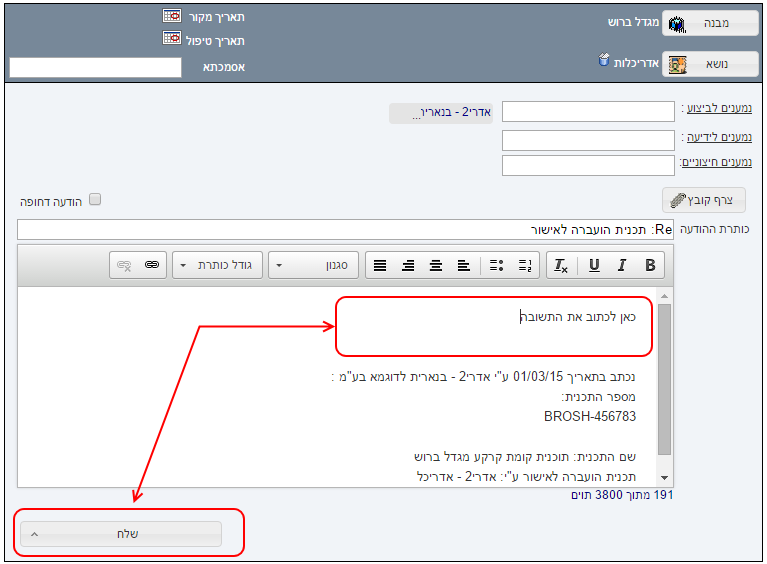
Task: Justify the paragraph text
Action: click(379, 265)
